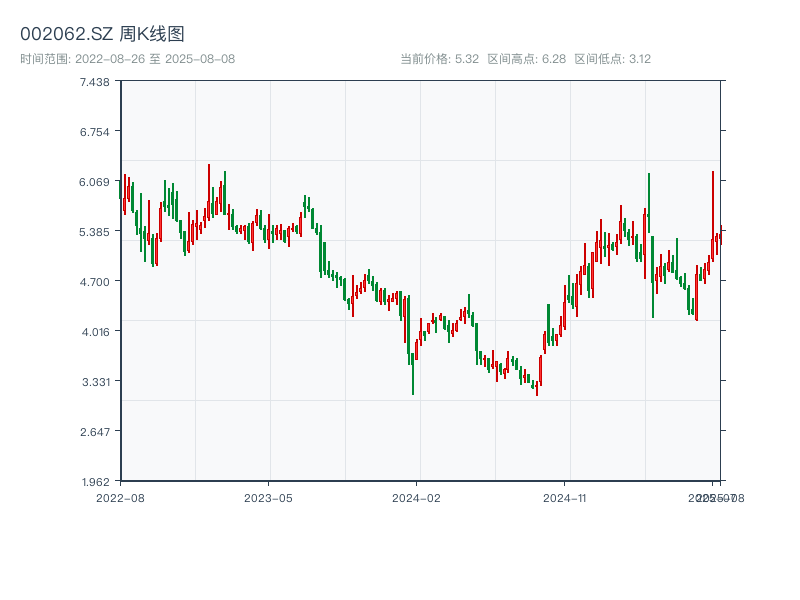Viewport: 800px width, 600px height.
Task: Select the 2024-02 date axis label
Action: click(x=416, y=497)
